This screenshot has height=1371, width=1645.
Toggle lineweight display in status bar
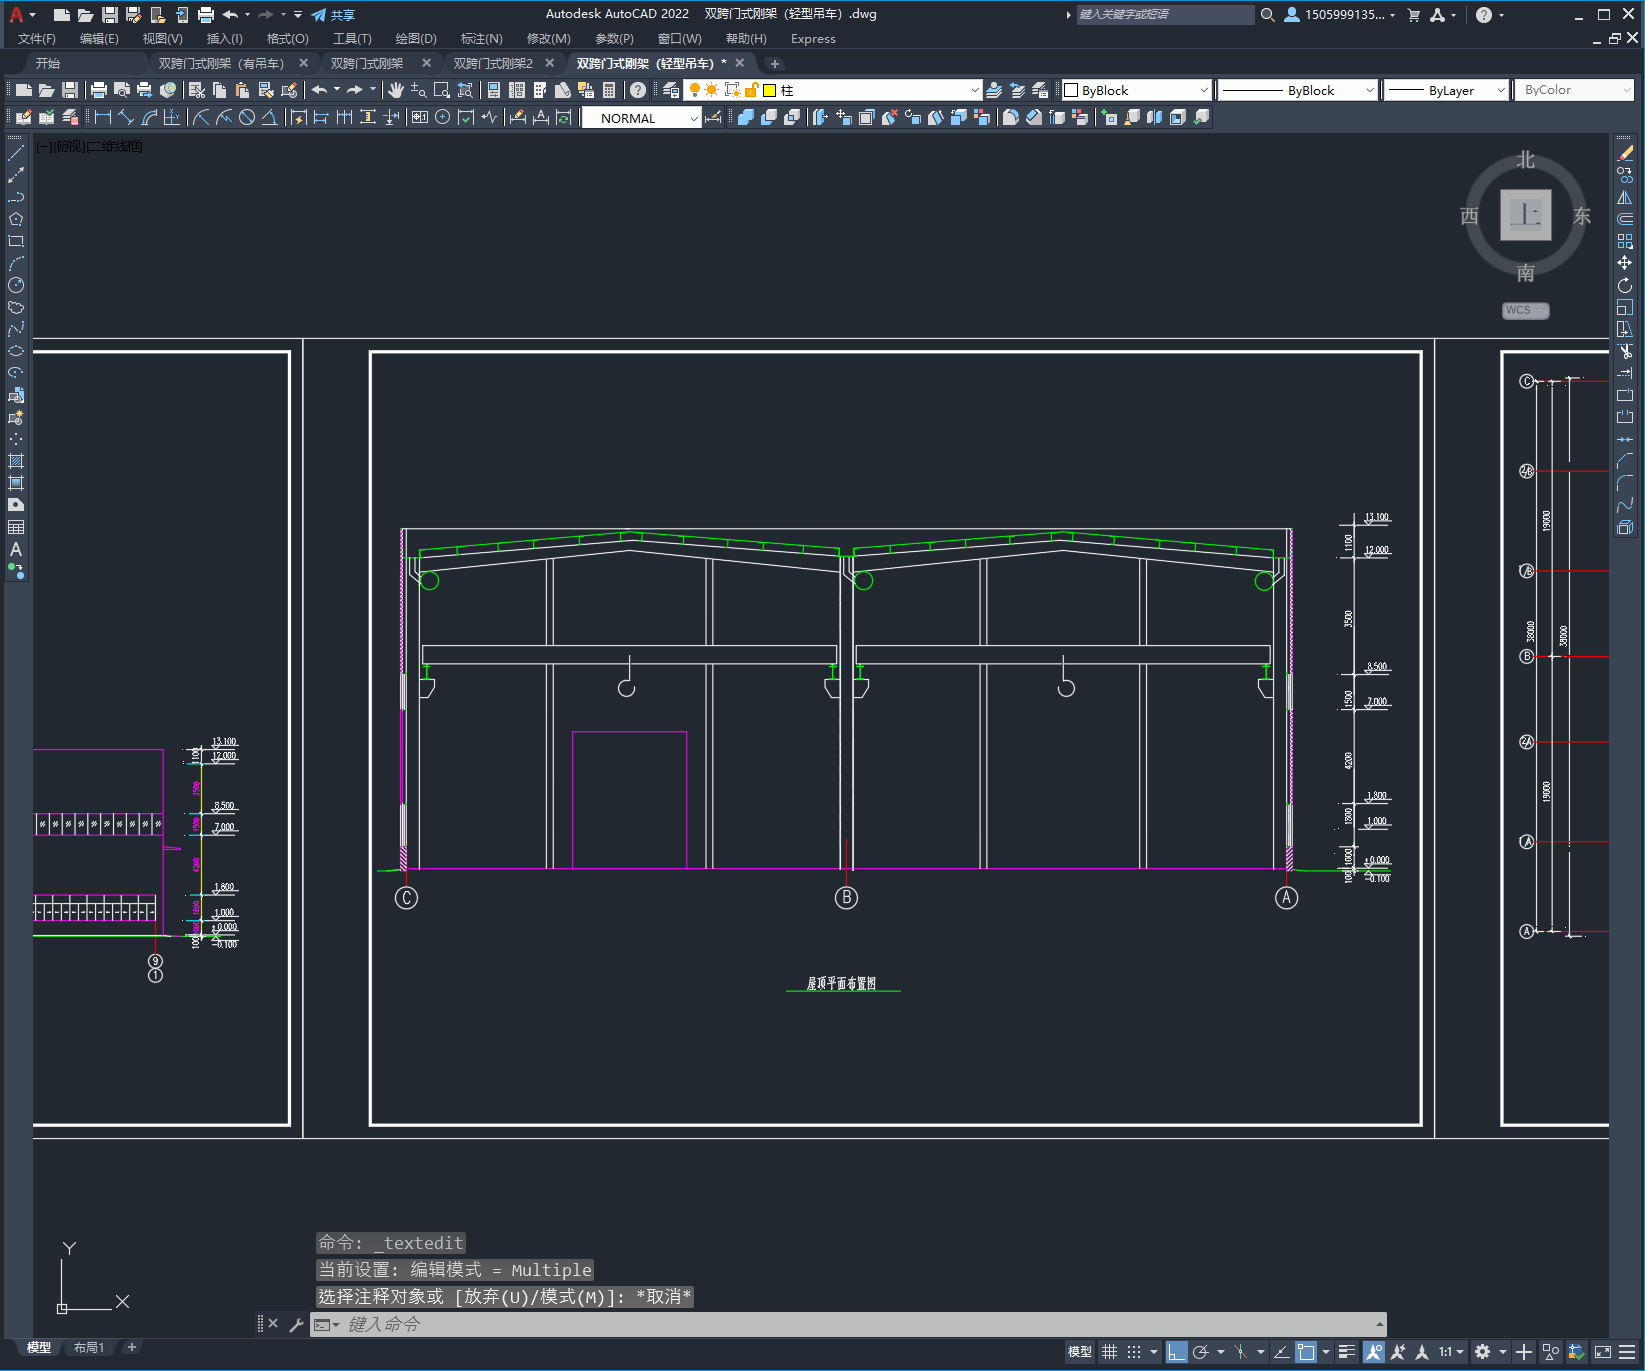1347,1352
